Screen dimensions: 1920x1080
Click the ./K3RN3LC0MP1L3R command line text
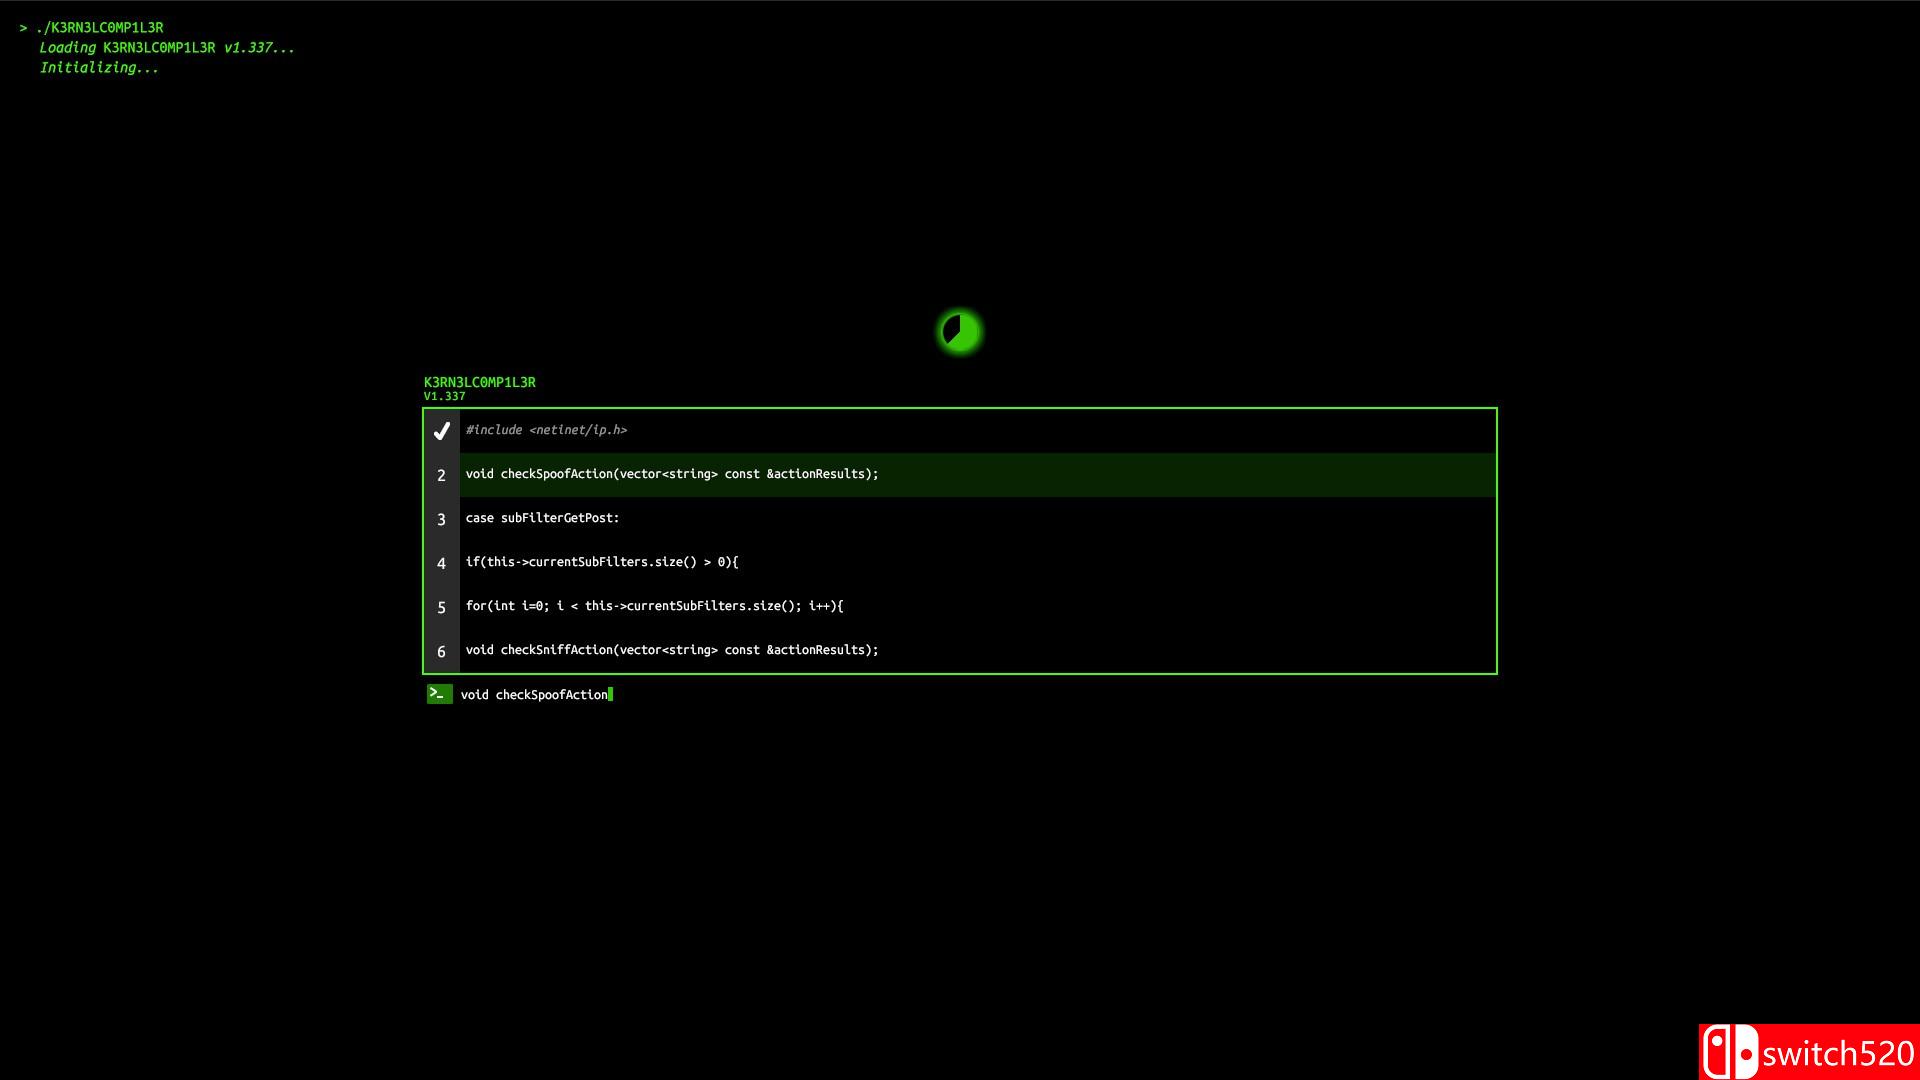[x=99, y=28]
